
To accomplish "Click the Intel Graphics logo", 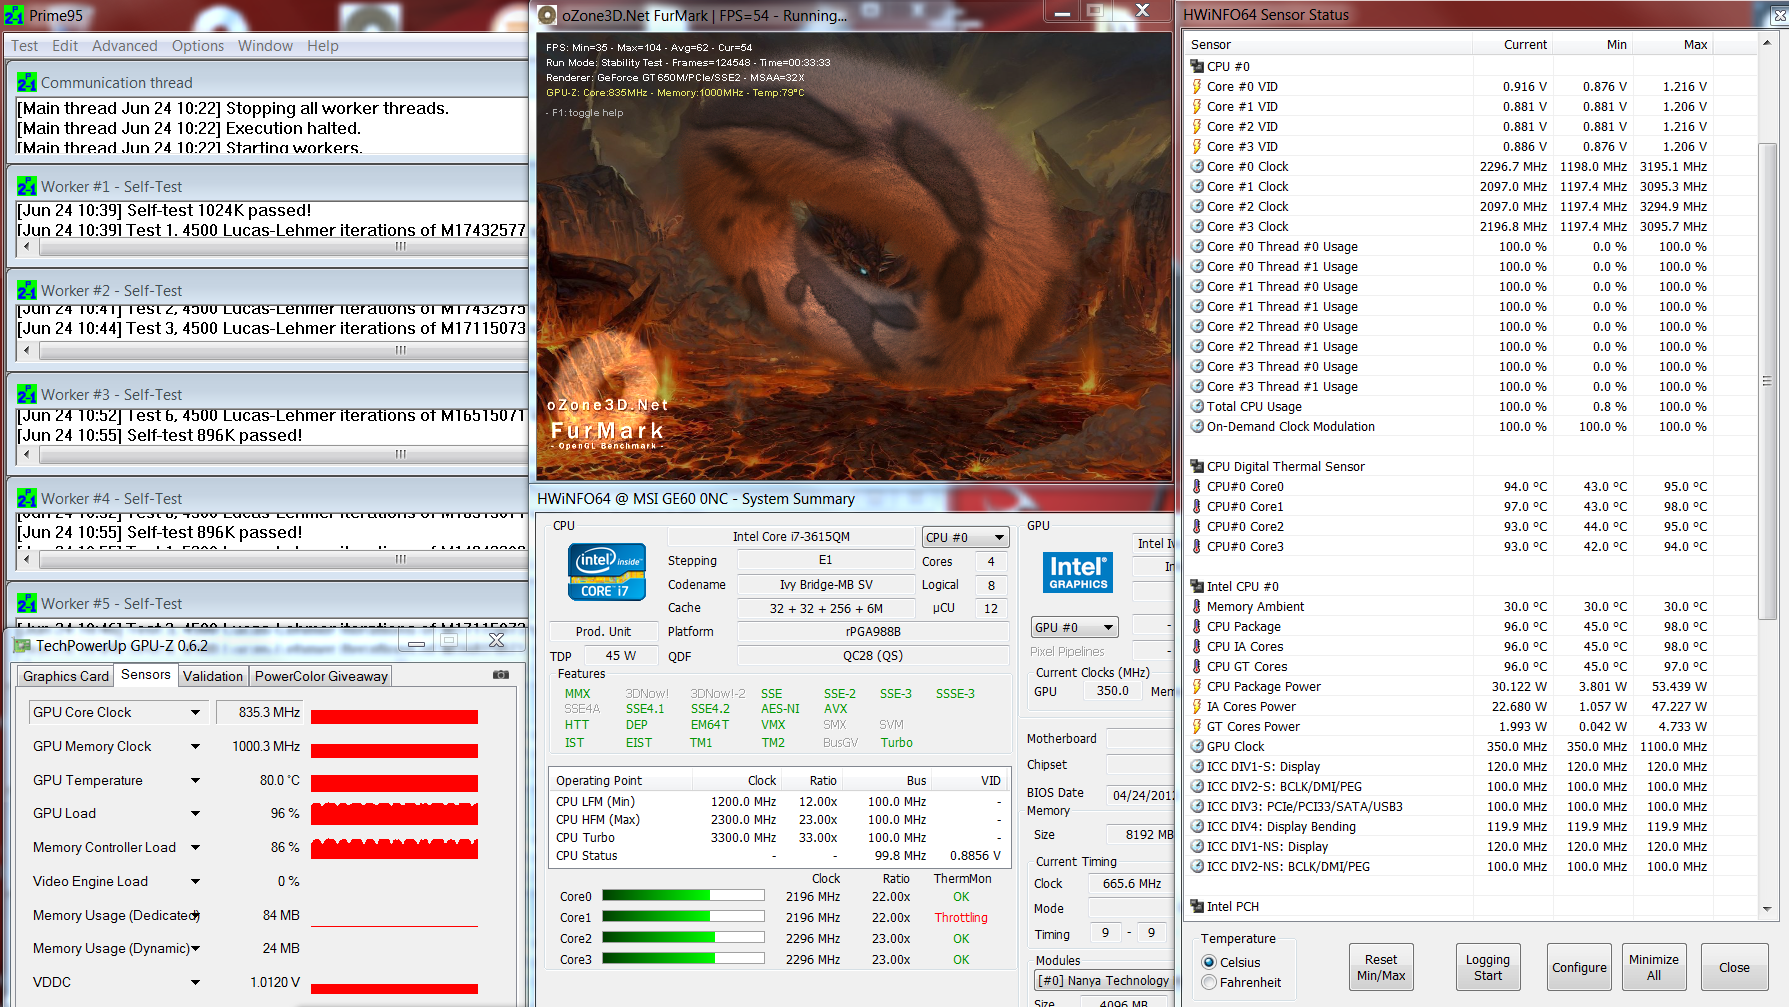I will coord(1078,572).
